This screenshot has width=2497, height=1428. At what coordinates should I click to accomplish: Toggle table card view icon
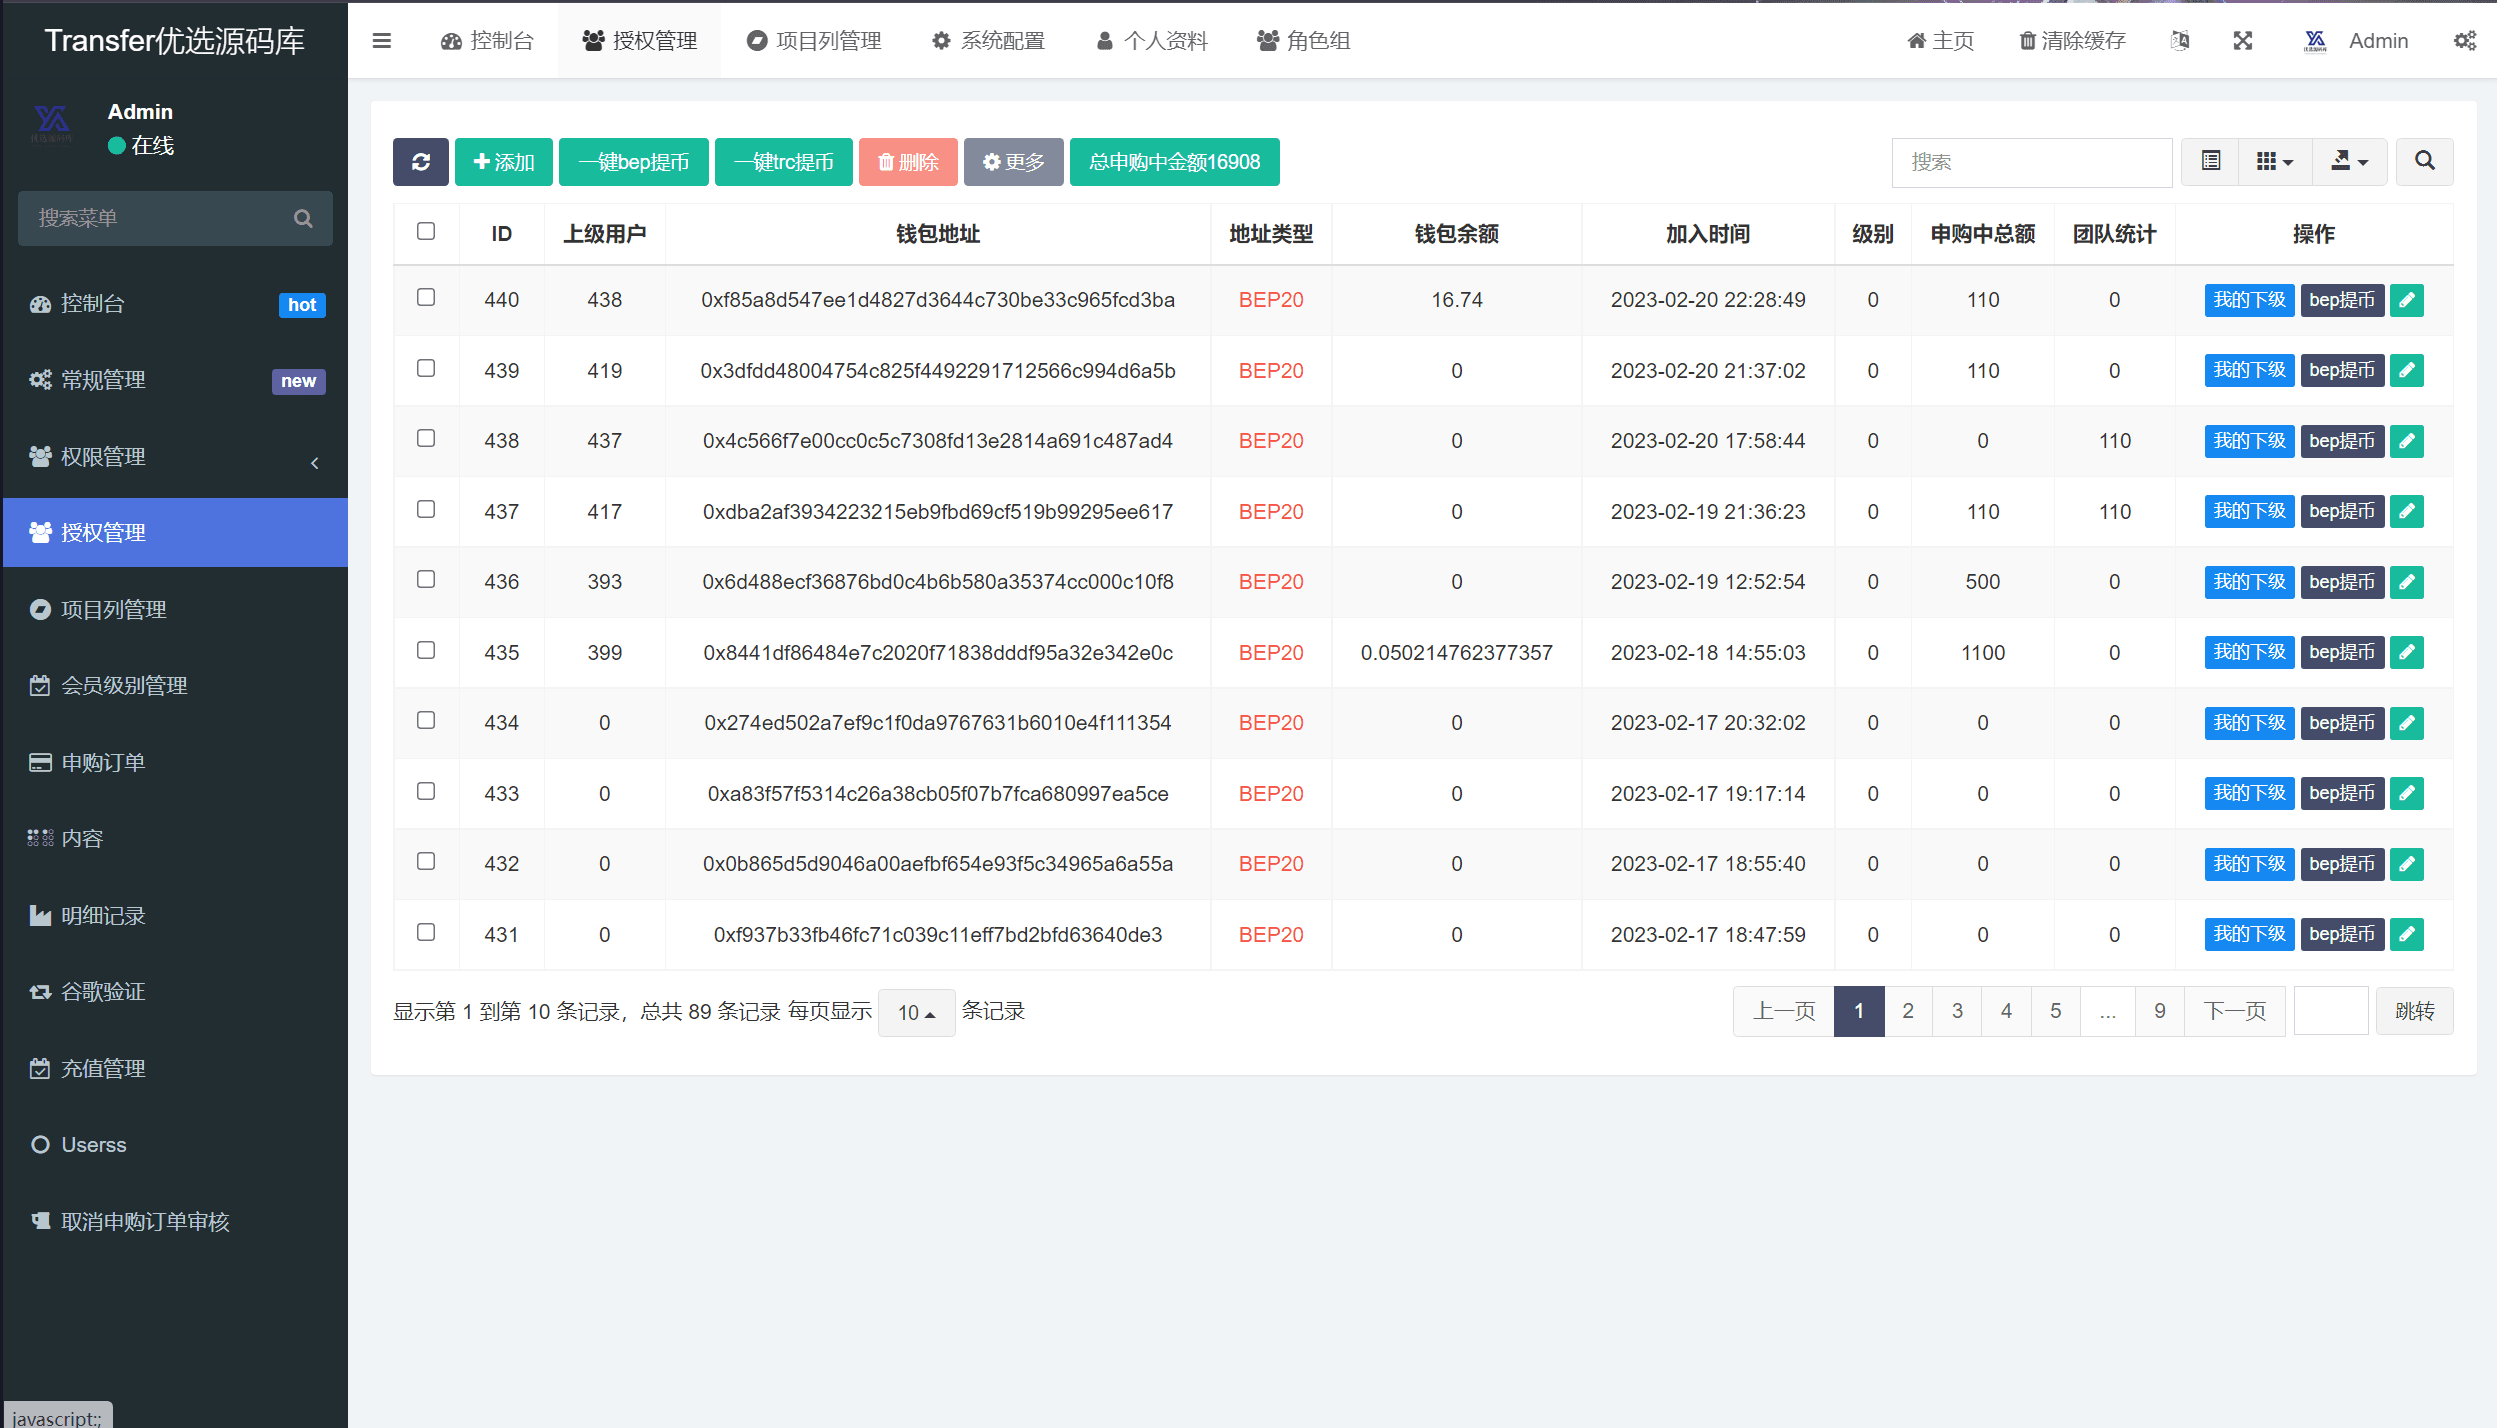[2210, 161]
